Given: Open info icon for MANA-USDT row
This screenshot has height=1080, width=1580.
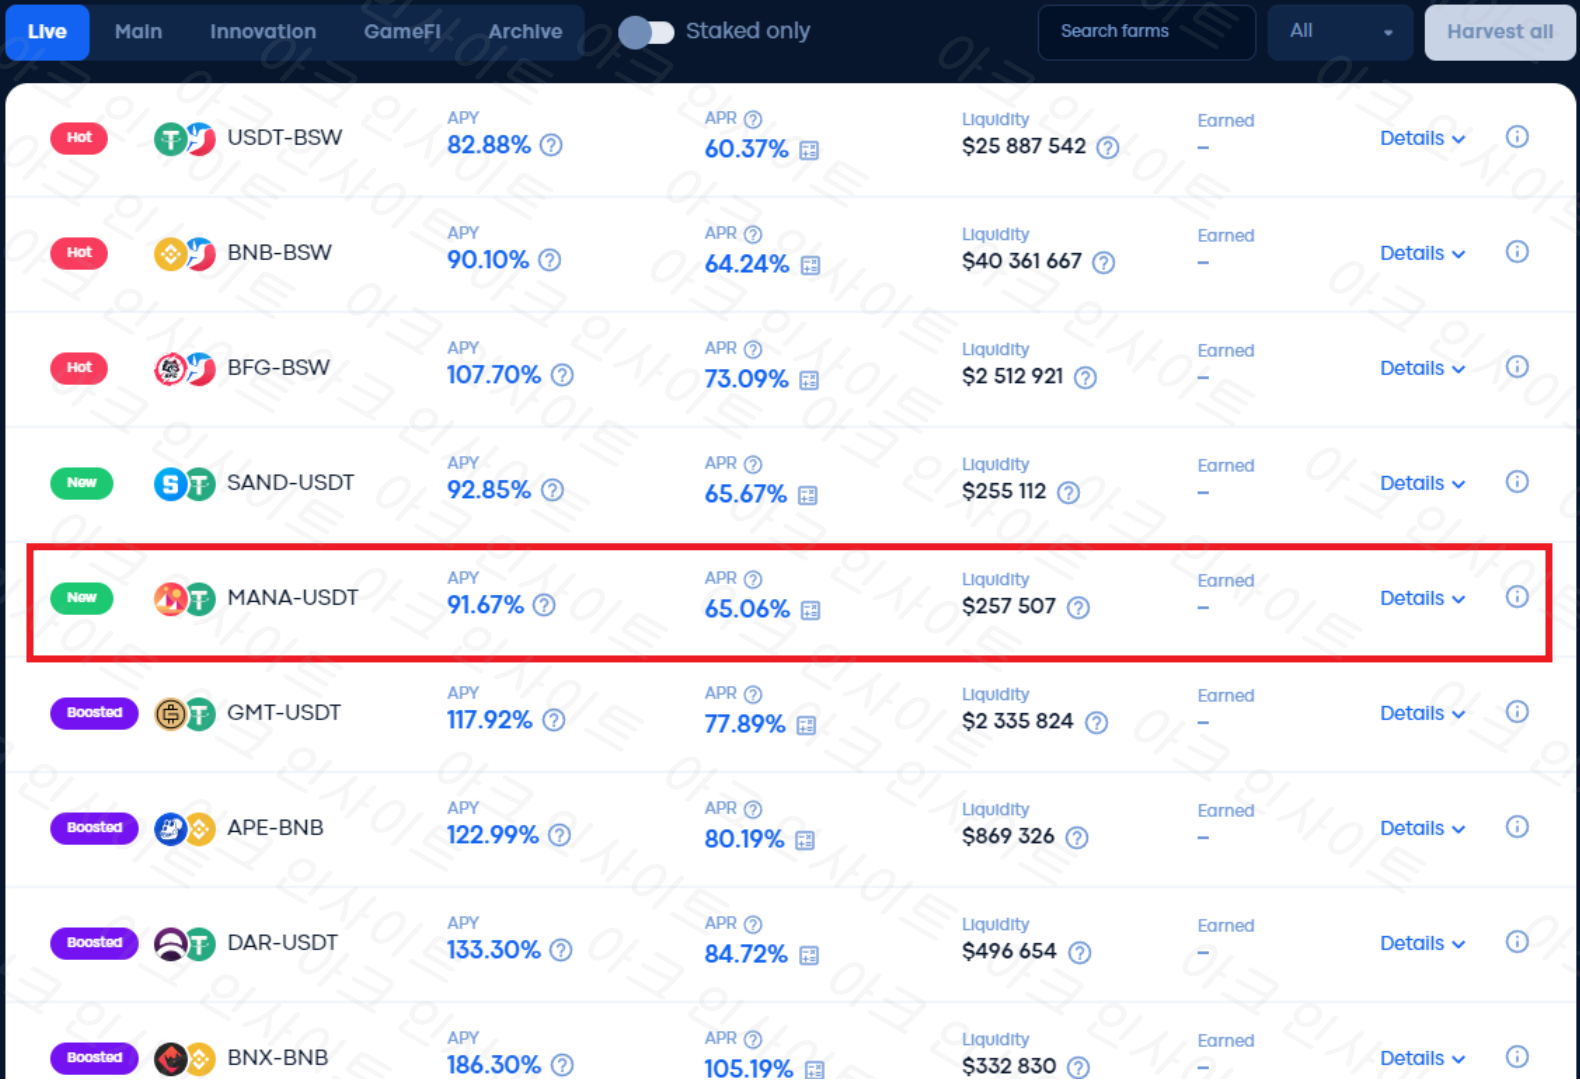Looking at the screenshot, I should 1517,597.
